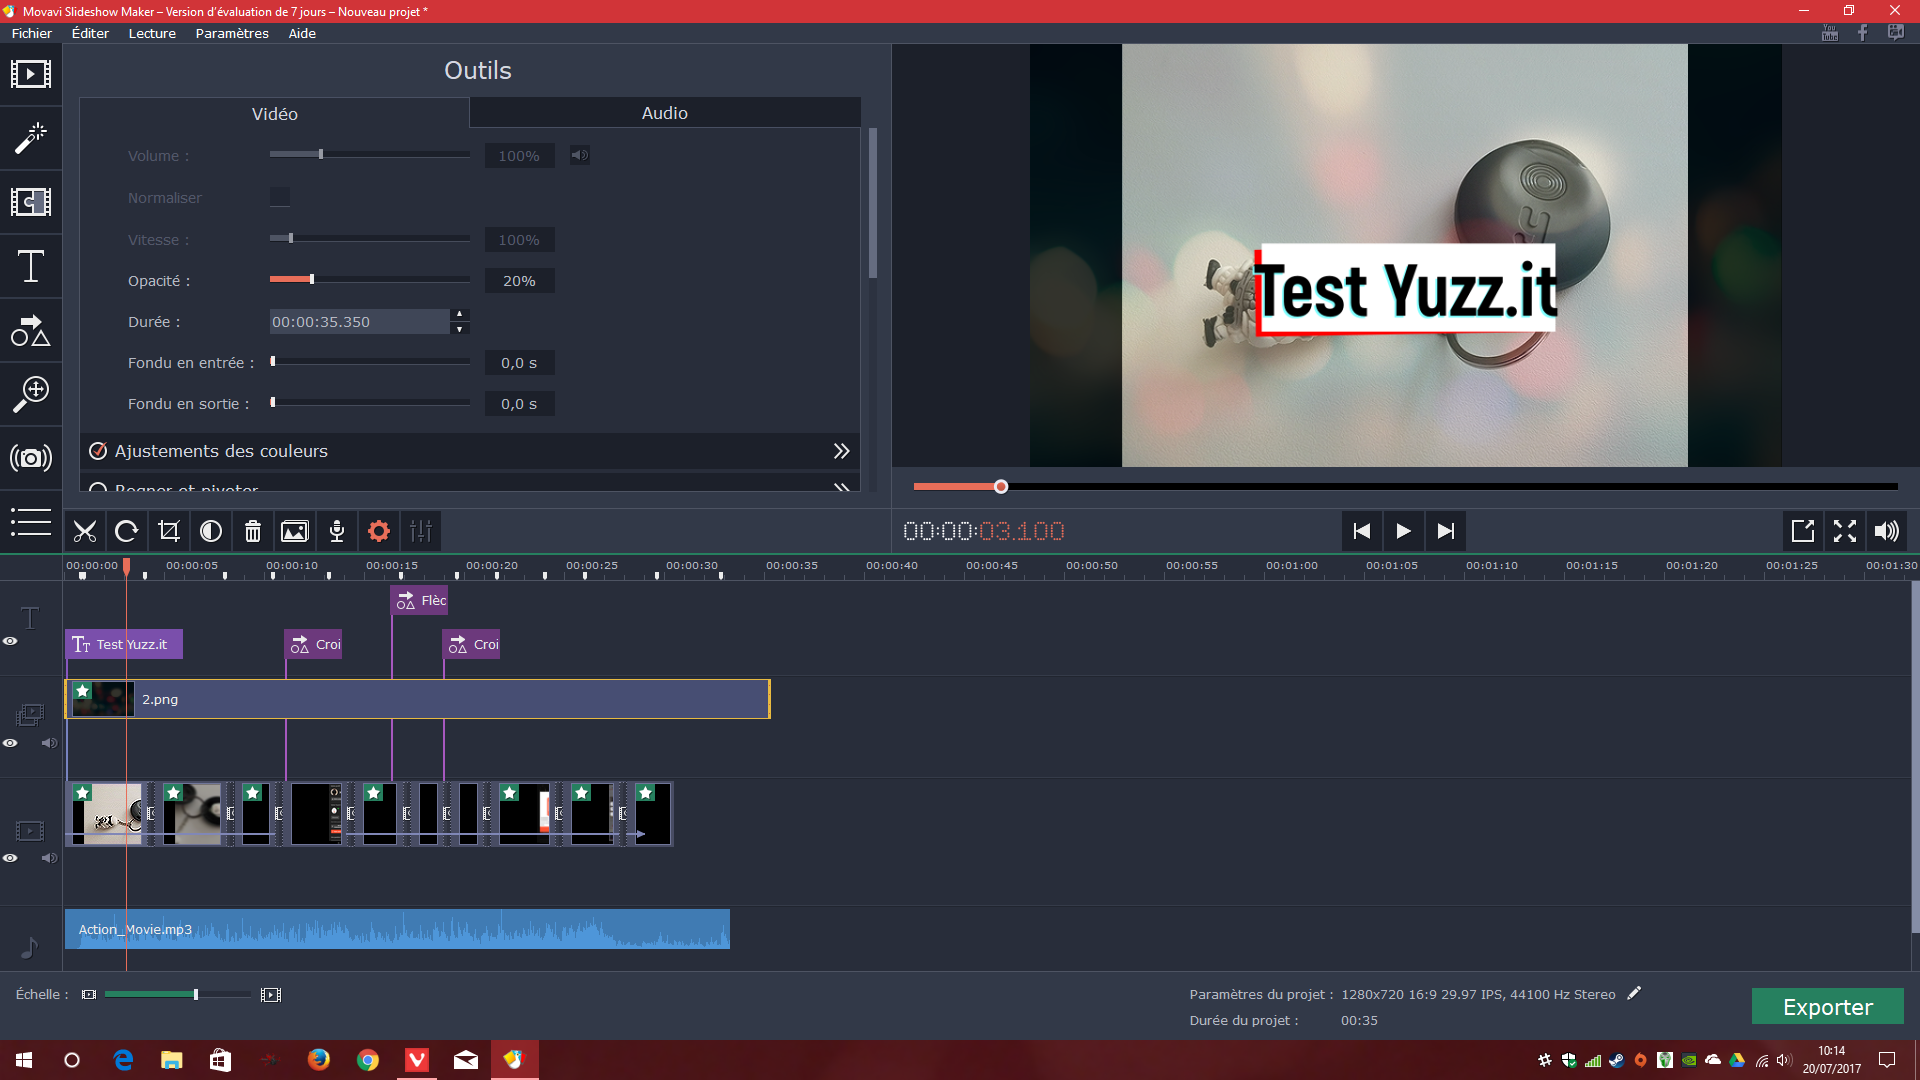
Task: Toggle visibility of the titles track
Action: (10, 641)
